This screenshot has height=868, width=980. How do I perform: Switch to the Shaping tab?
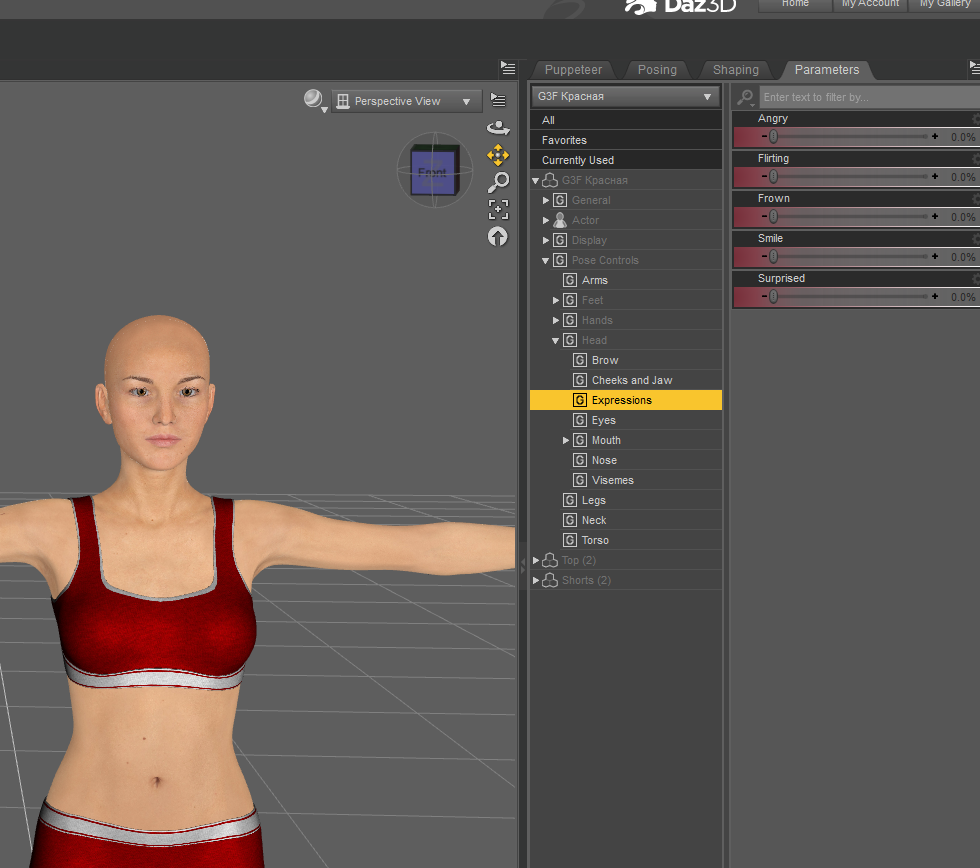[736, 70]
